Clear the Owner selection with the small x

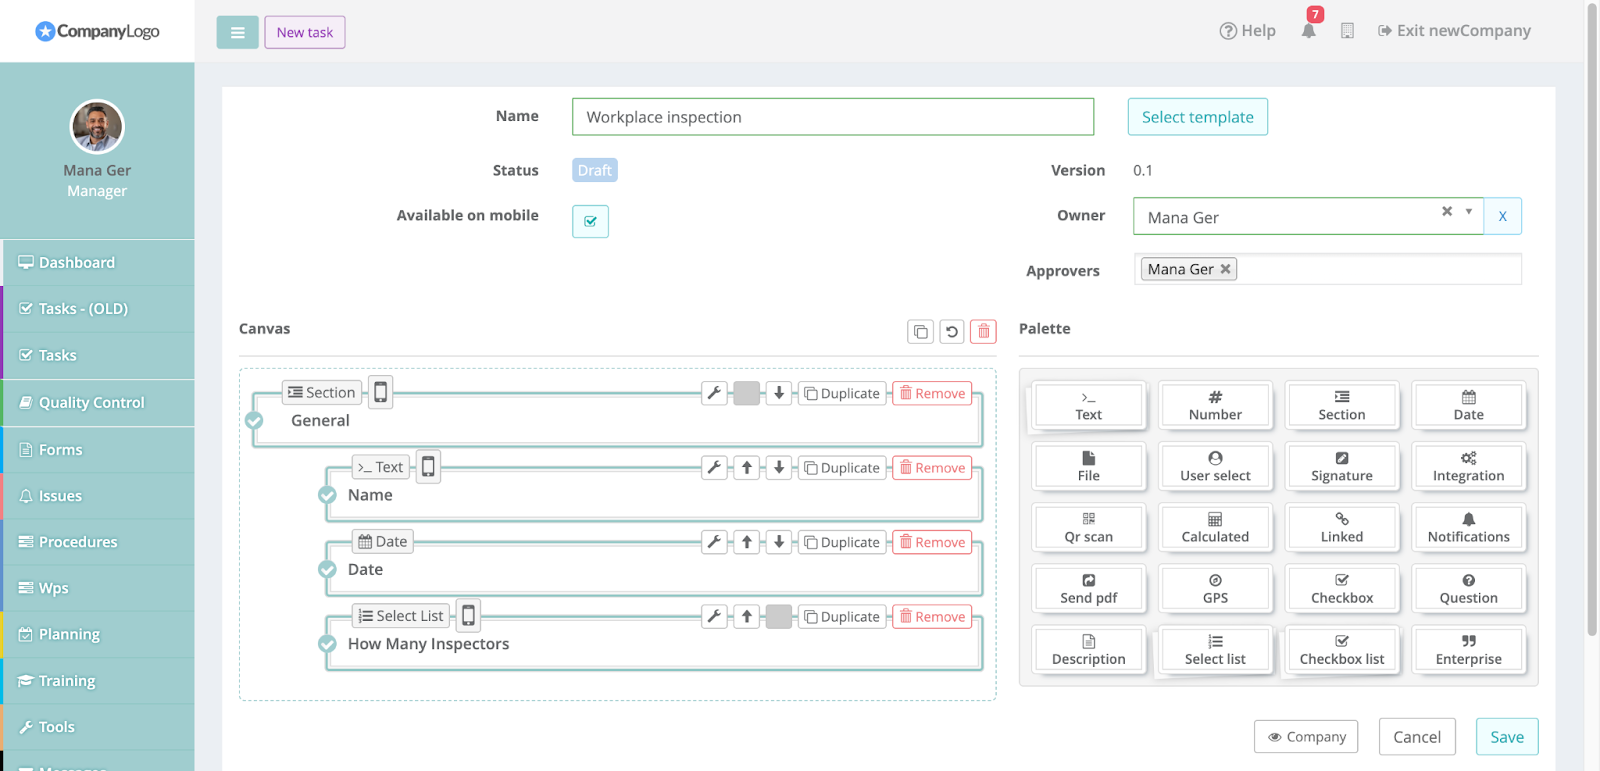click(x=1446, y=212)
